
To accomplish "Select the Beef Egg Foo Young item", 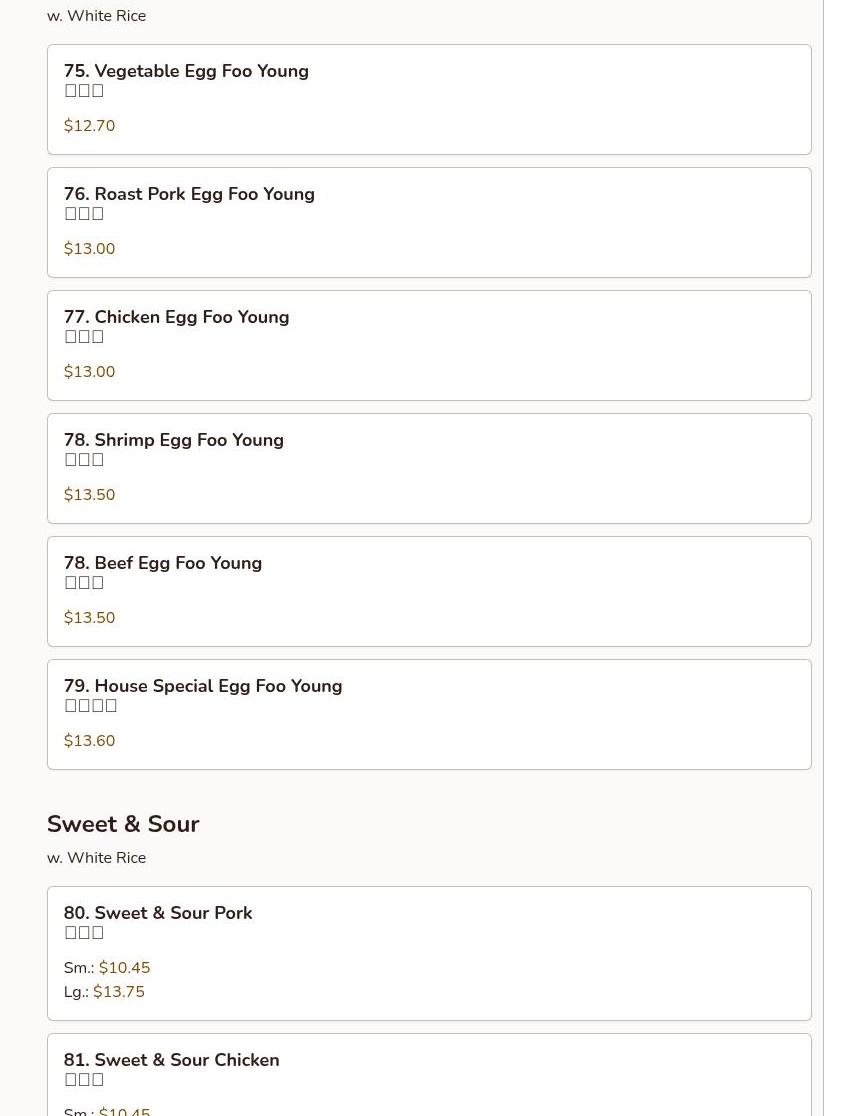I will [162, 563].
